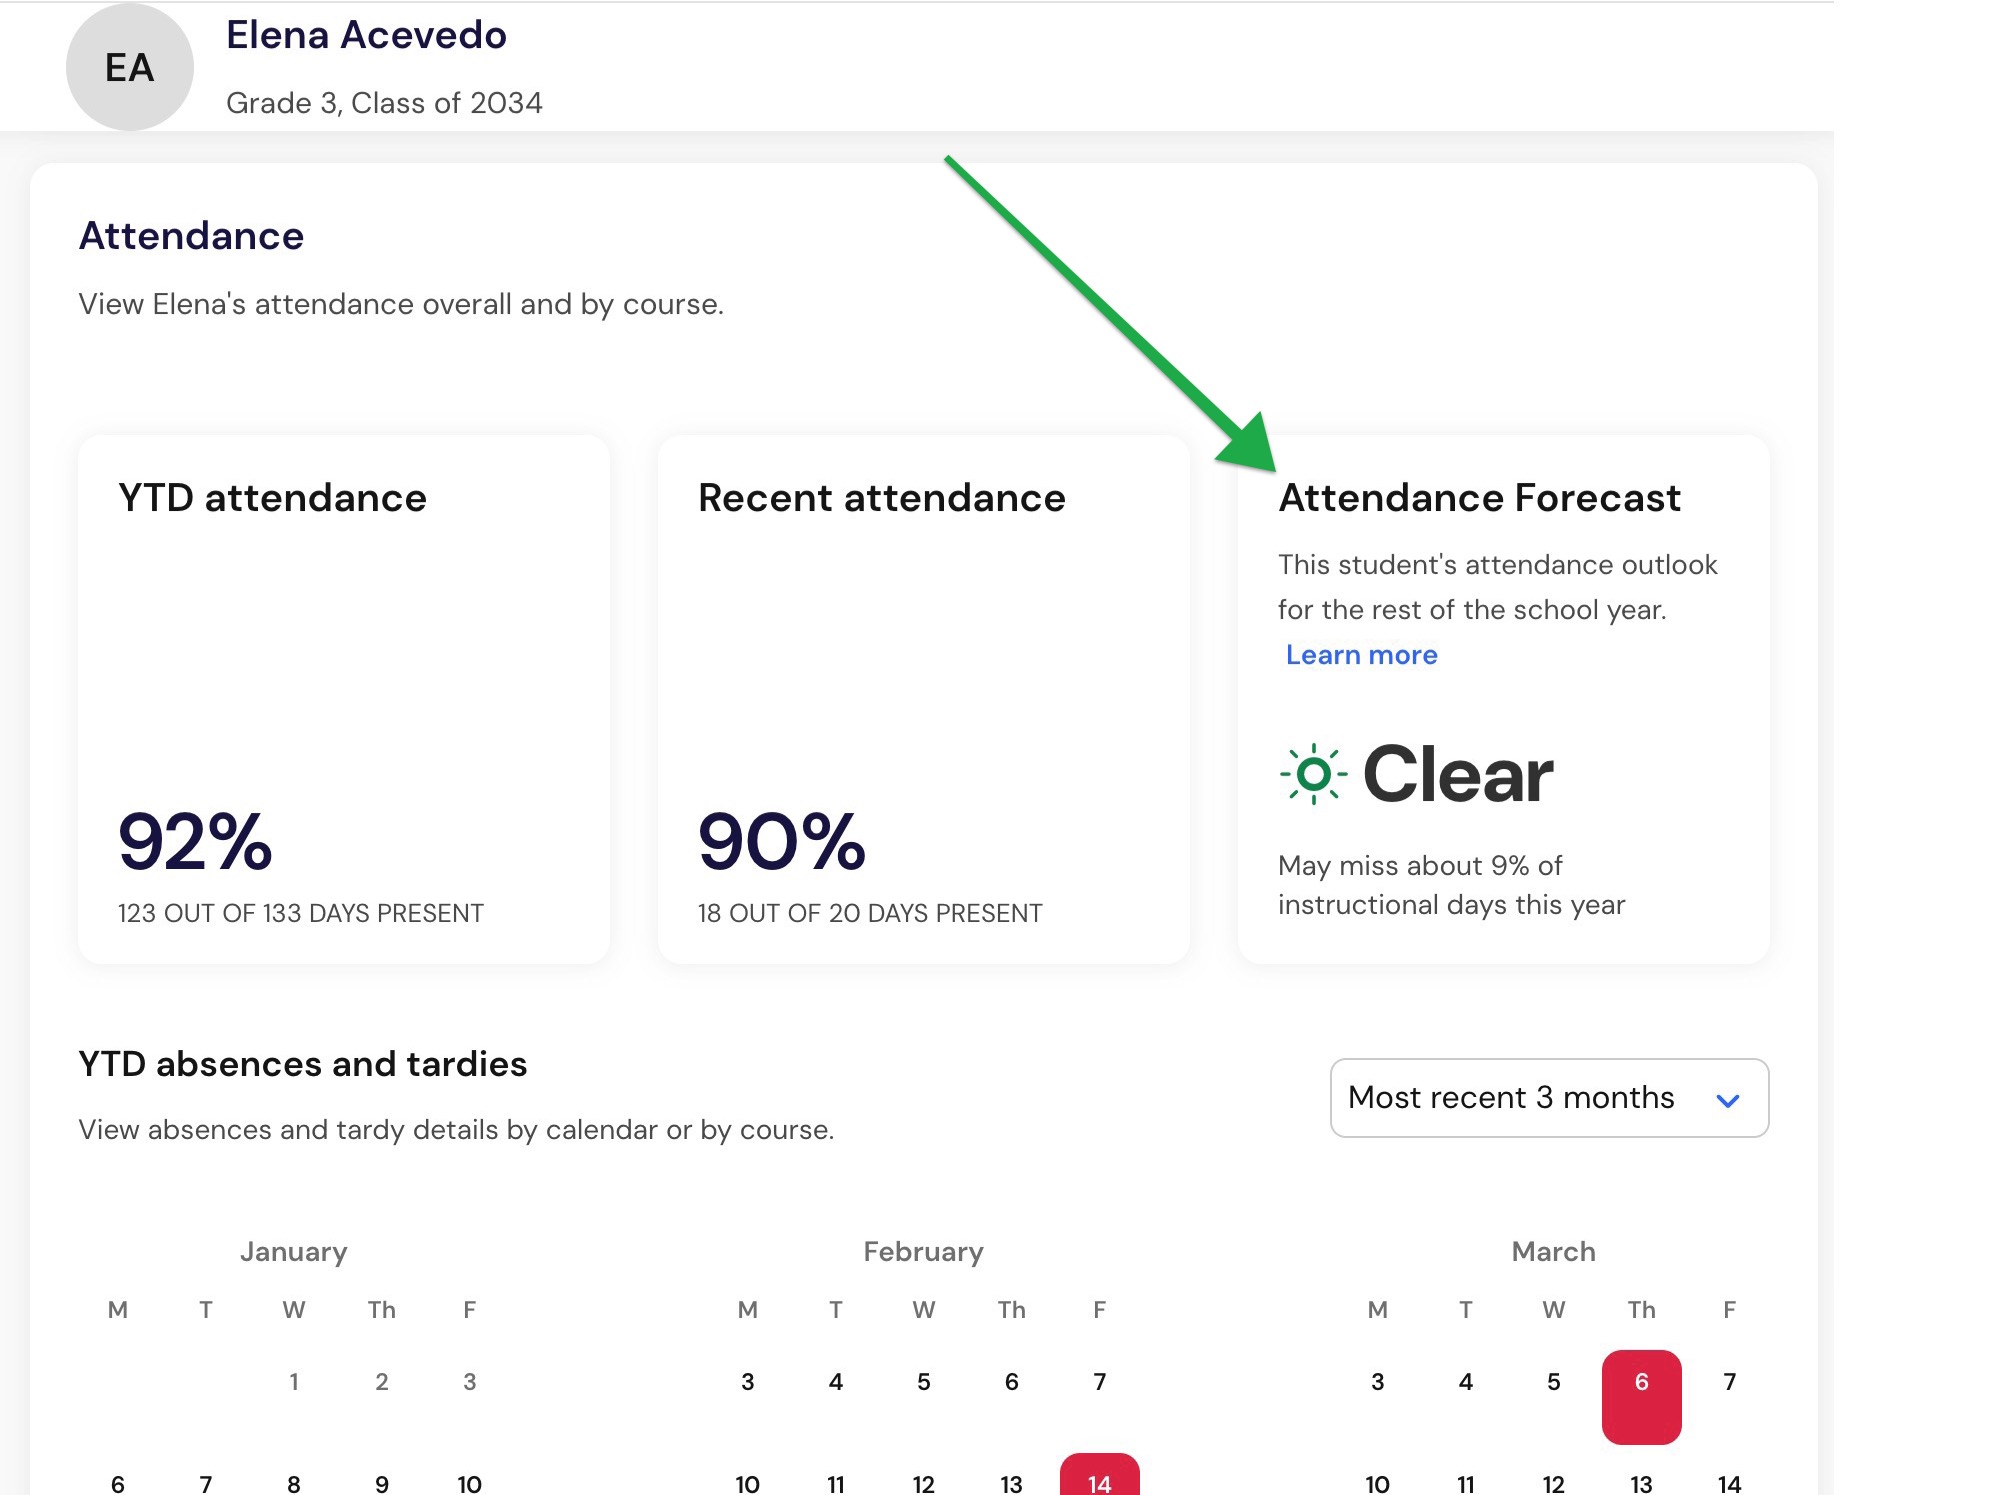Viewport: 2004px width, 1495px height.
Task: Click the February month label
Action: pos(923,1252)
